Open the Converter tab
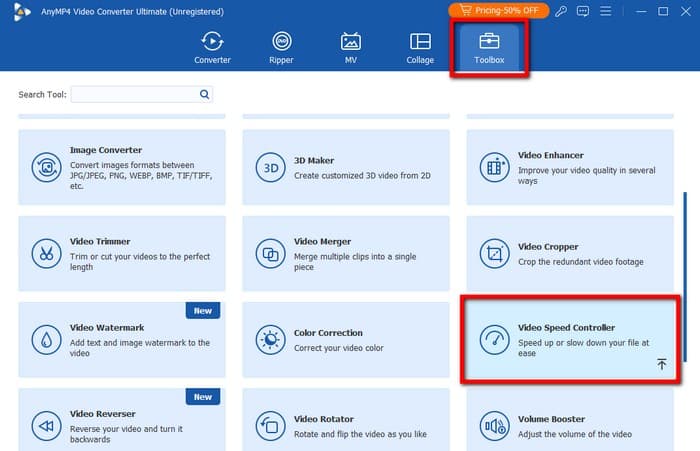Viewport: 700px width, 451px height. coord(212,48)
